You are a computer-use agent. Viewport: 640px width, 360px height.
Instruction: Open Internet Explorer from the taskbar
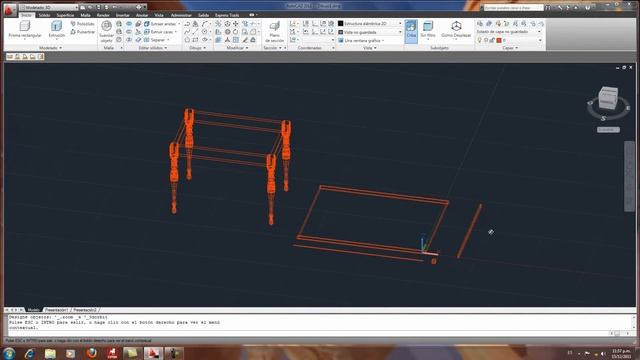tap(29, 353)
